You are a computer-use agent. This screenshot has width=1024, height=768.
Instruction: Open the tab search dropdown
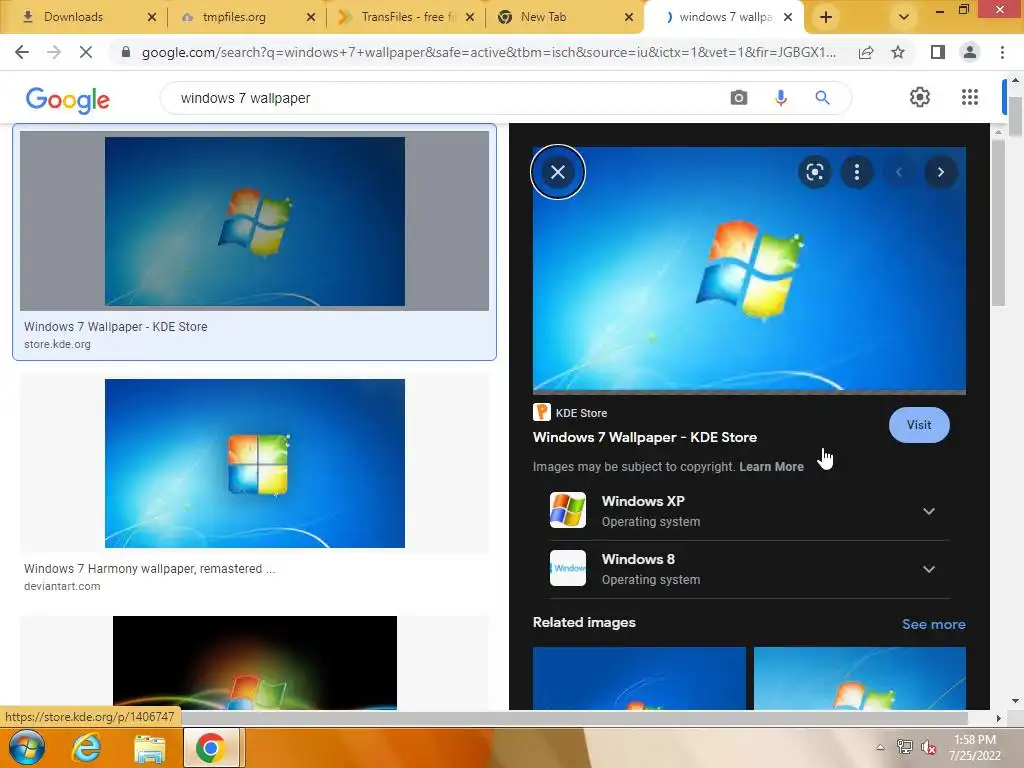(904, 17)
